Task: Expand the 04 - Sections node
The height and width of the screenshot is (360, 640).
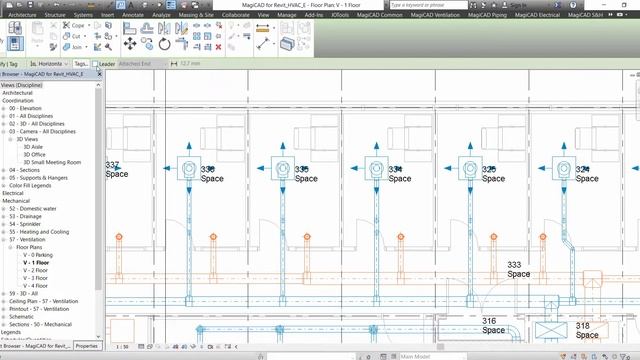Action: (4, 170)
